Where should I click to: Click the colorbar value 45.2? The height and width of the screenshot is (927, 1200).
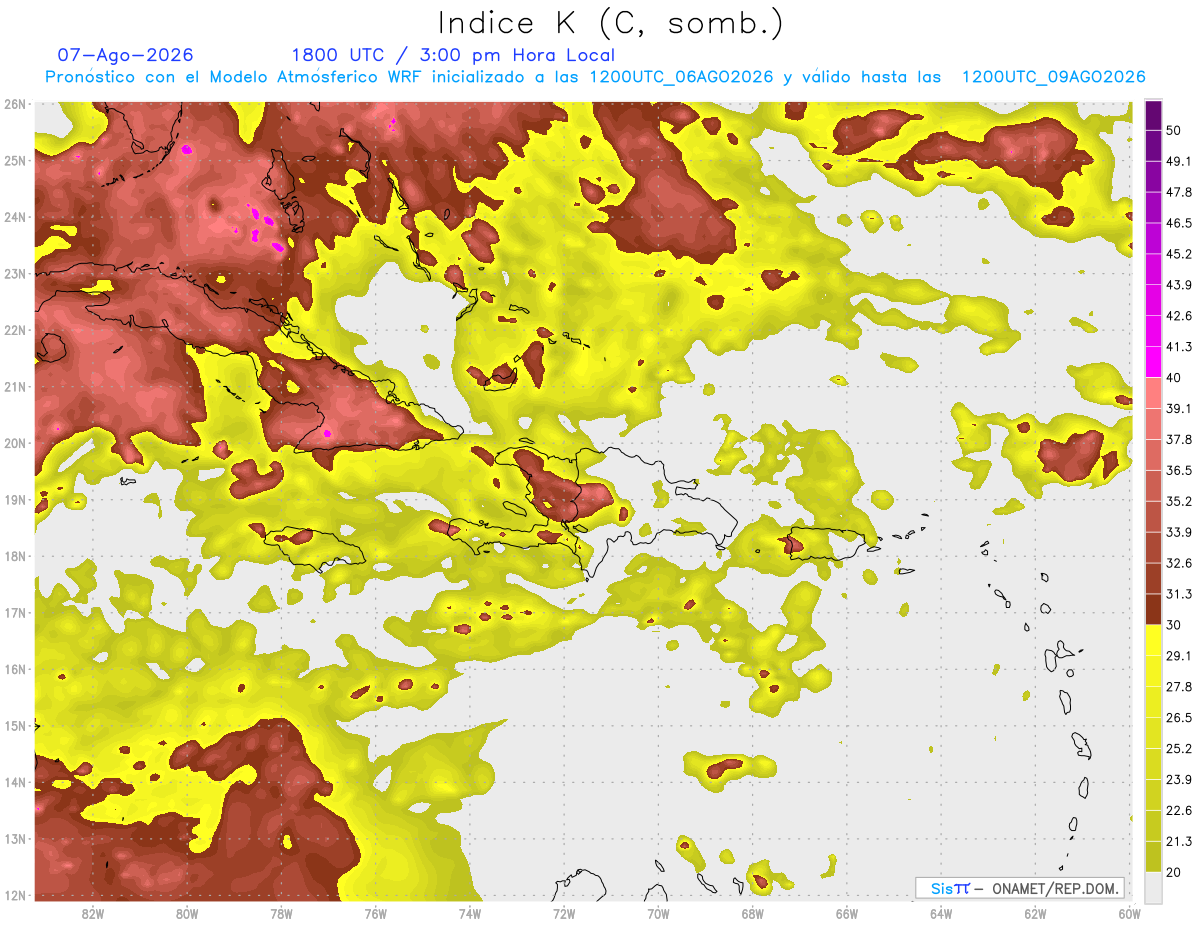click(1179, 254)
